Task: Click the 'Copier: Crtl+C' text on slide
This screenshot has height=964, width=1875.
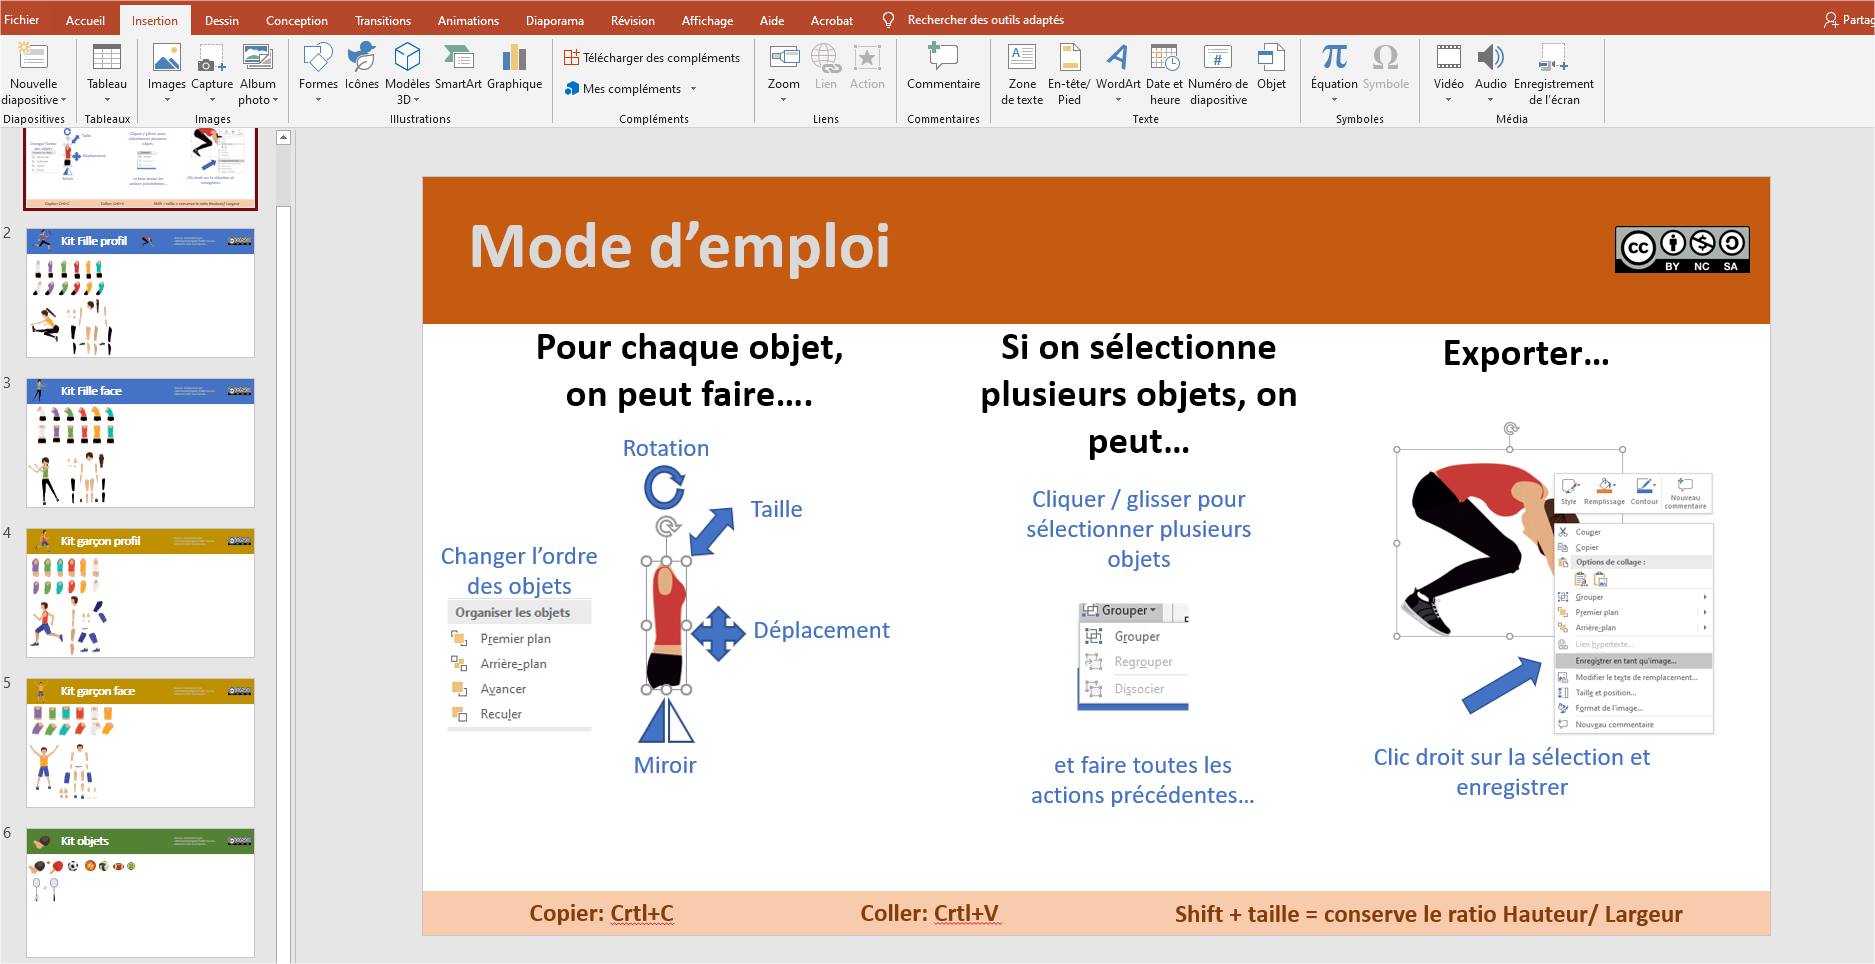Action: [x=601, y=913]
